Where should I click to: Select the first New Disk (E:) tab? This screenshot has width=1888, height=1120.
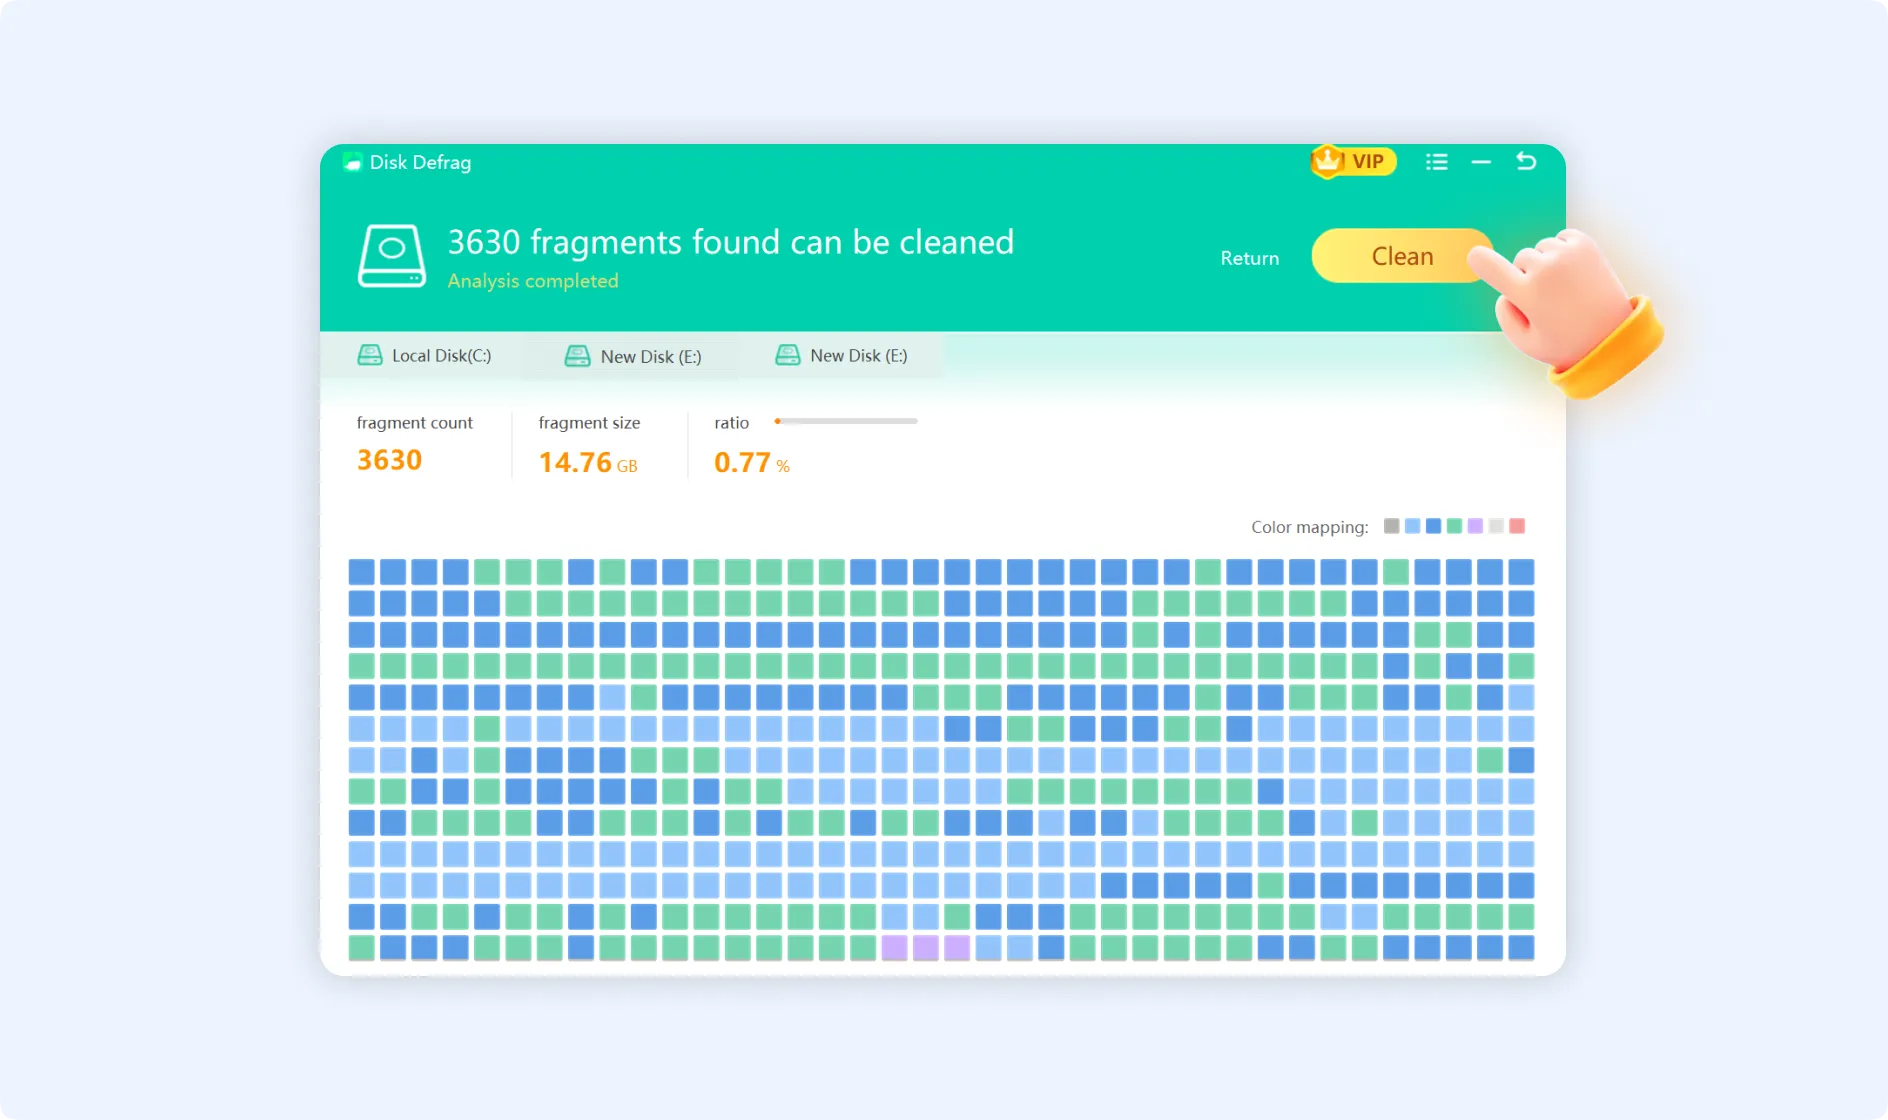pos(650,355)
